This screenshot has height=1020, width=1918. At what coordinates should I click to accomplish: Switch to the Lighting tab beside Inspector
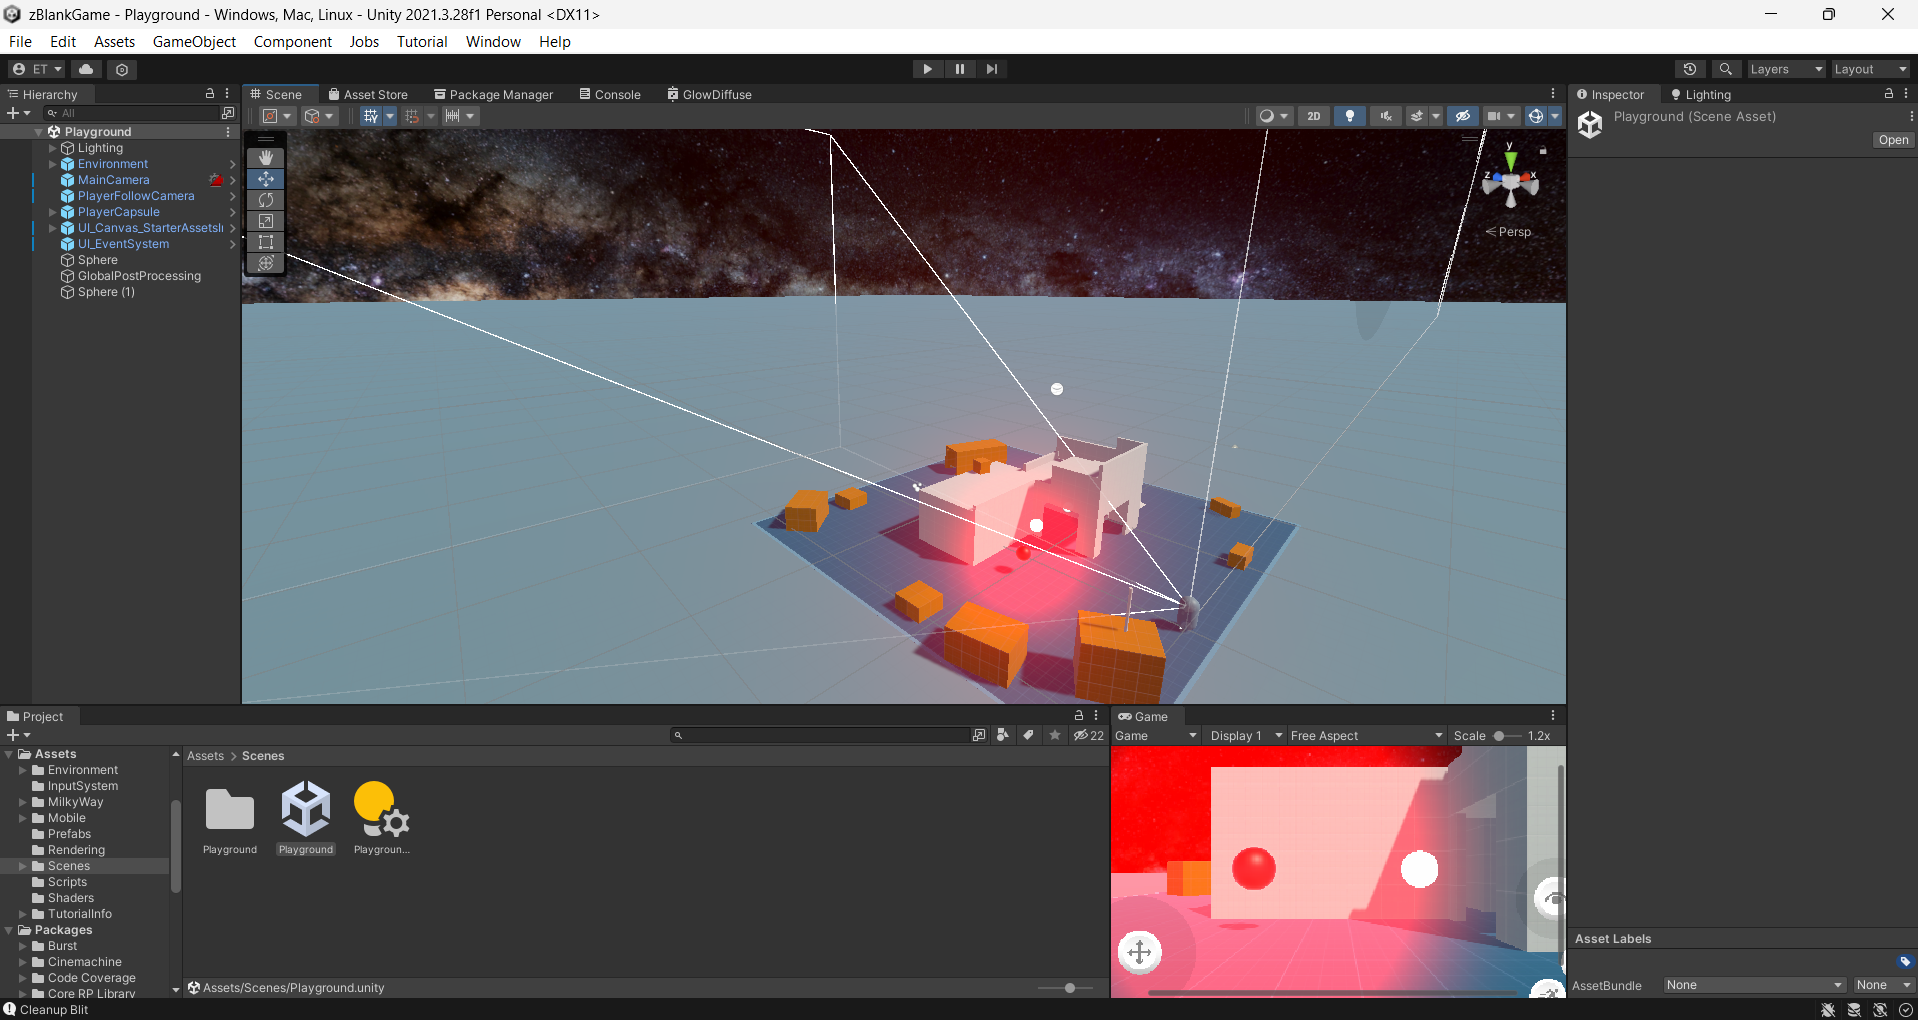1700,94
